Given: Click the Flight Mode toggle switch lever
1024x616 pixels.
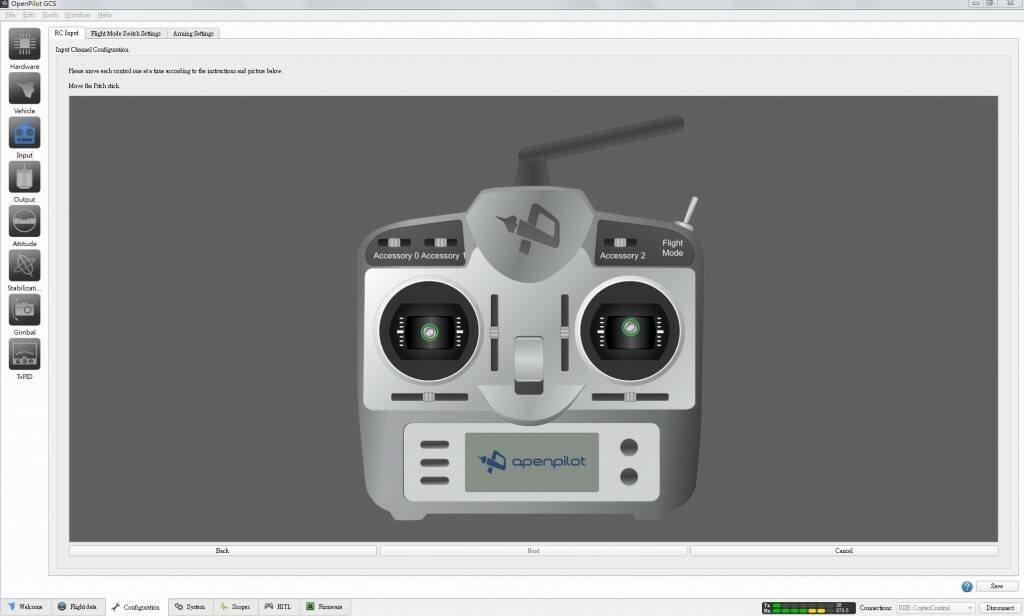Looking at the screenshot, I should (688, 213).
